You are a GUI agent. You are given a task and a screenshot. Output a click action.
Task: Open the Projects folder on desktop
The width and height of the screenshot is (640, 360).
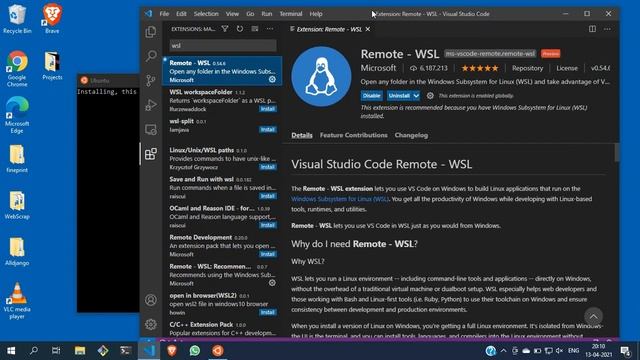(52, 65)
